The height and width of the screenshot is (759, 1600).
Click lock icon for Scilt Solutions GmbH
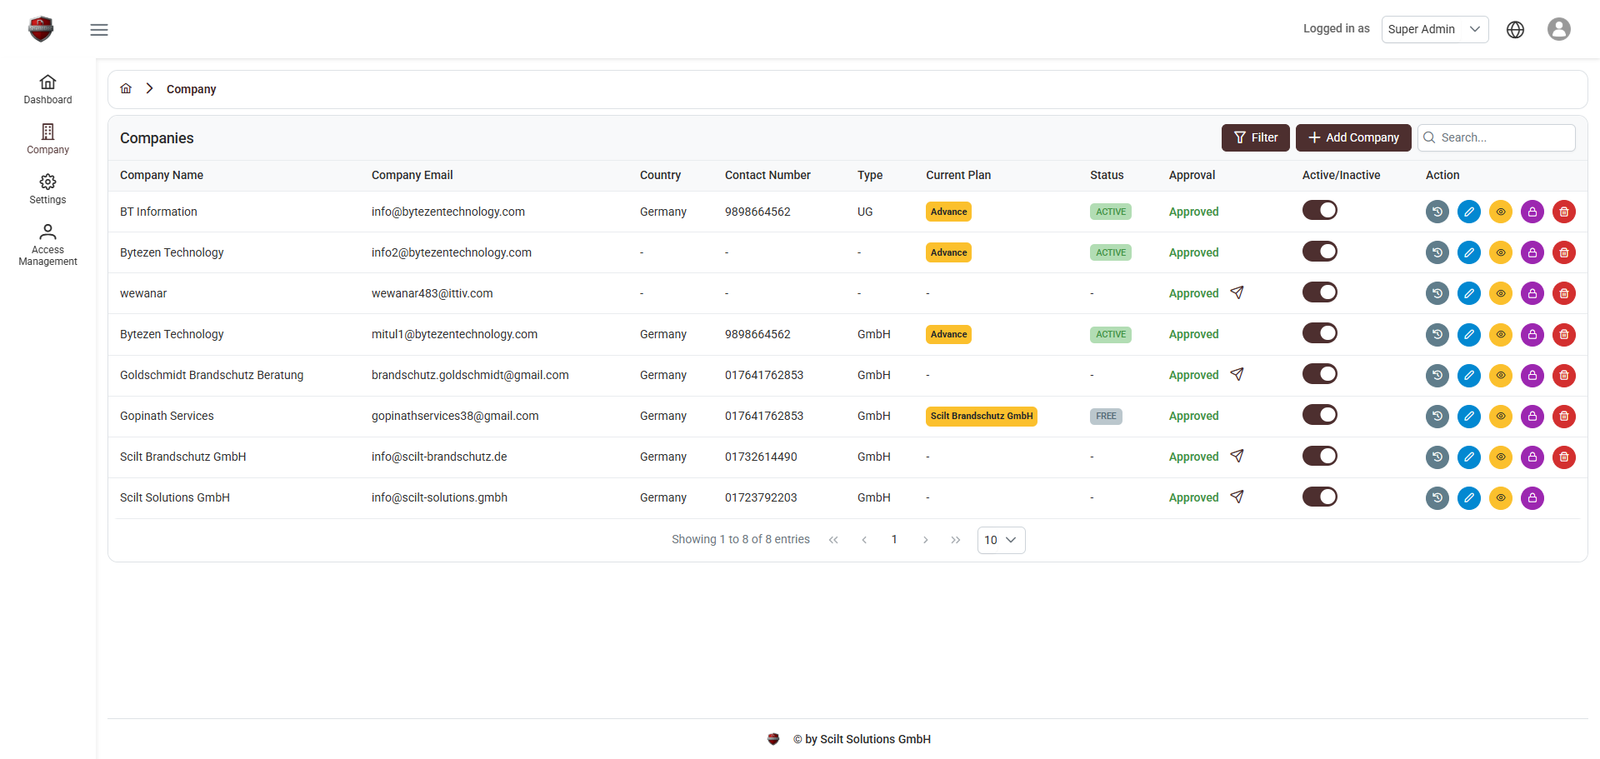[1532, 498]
